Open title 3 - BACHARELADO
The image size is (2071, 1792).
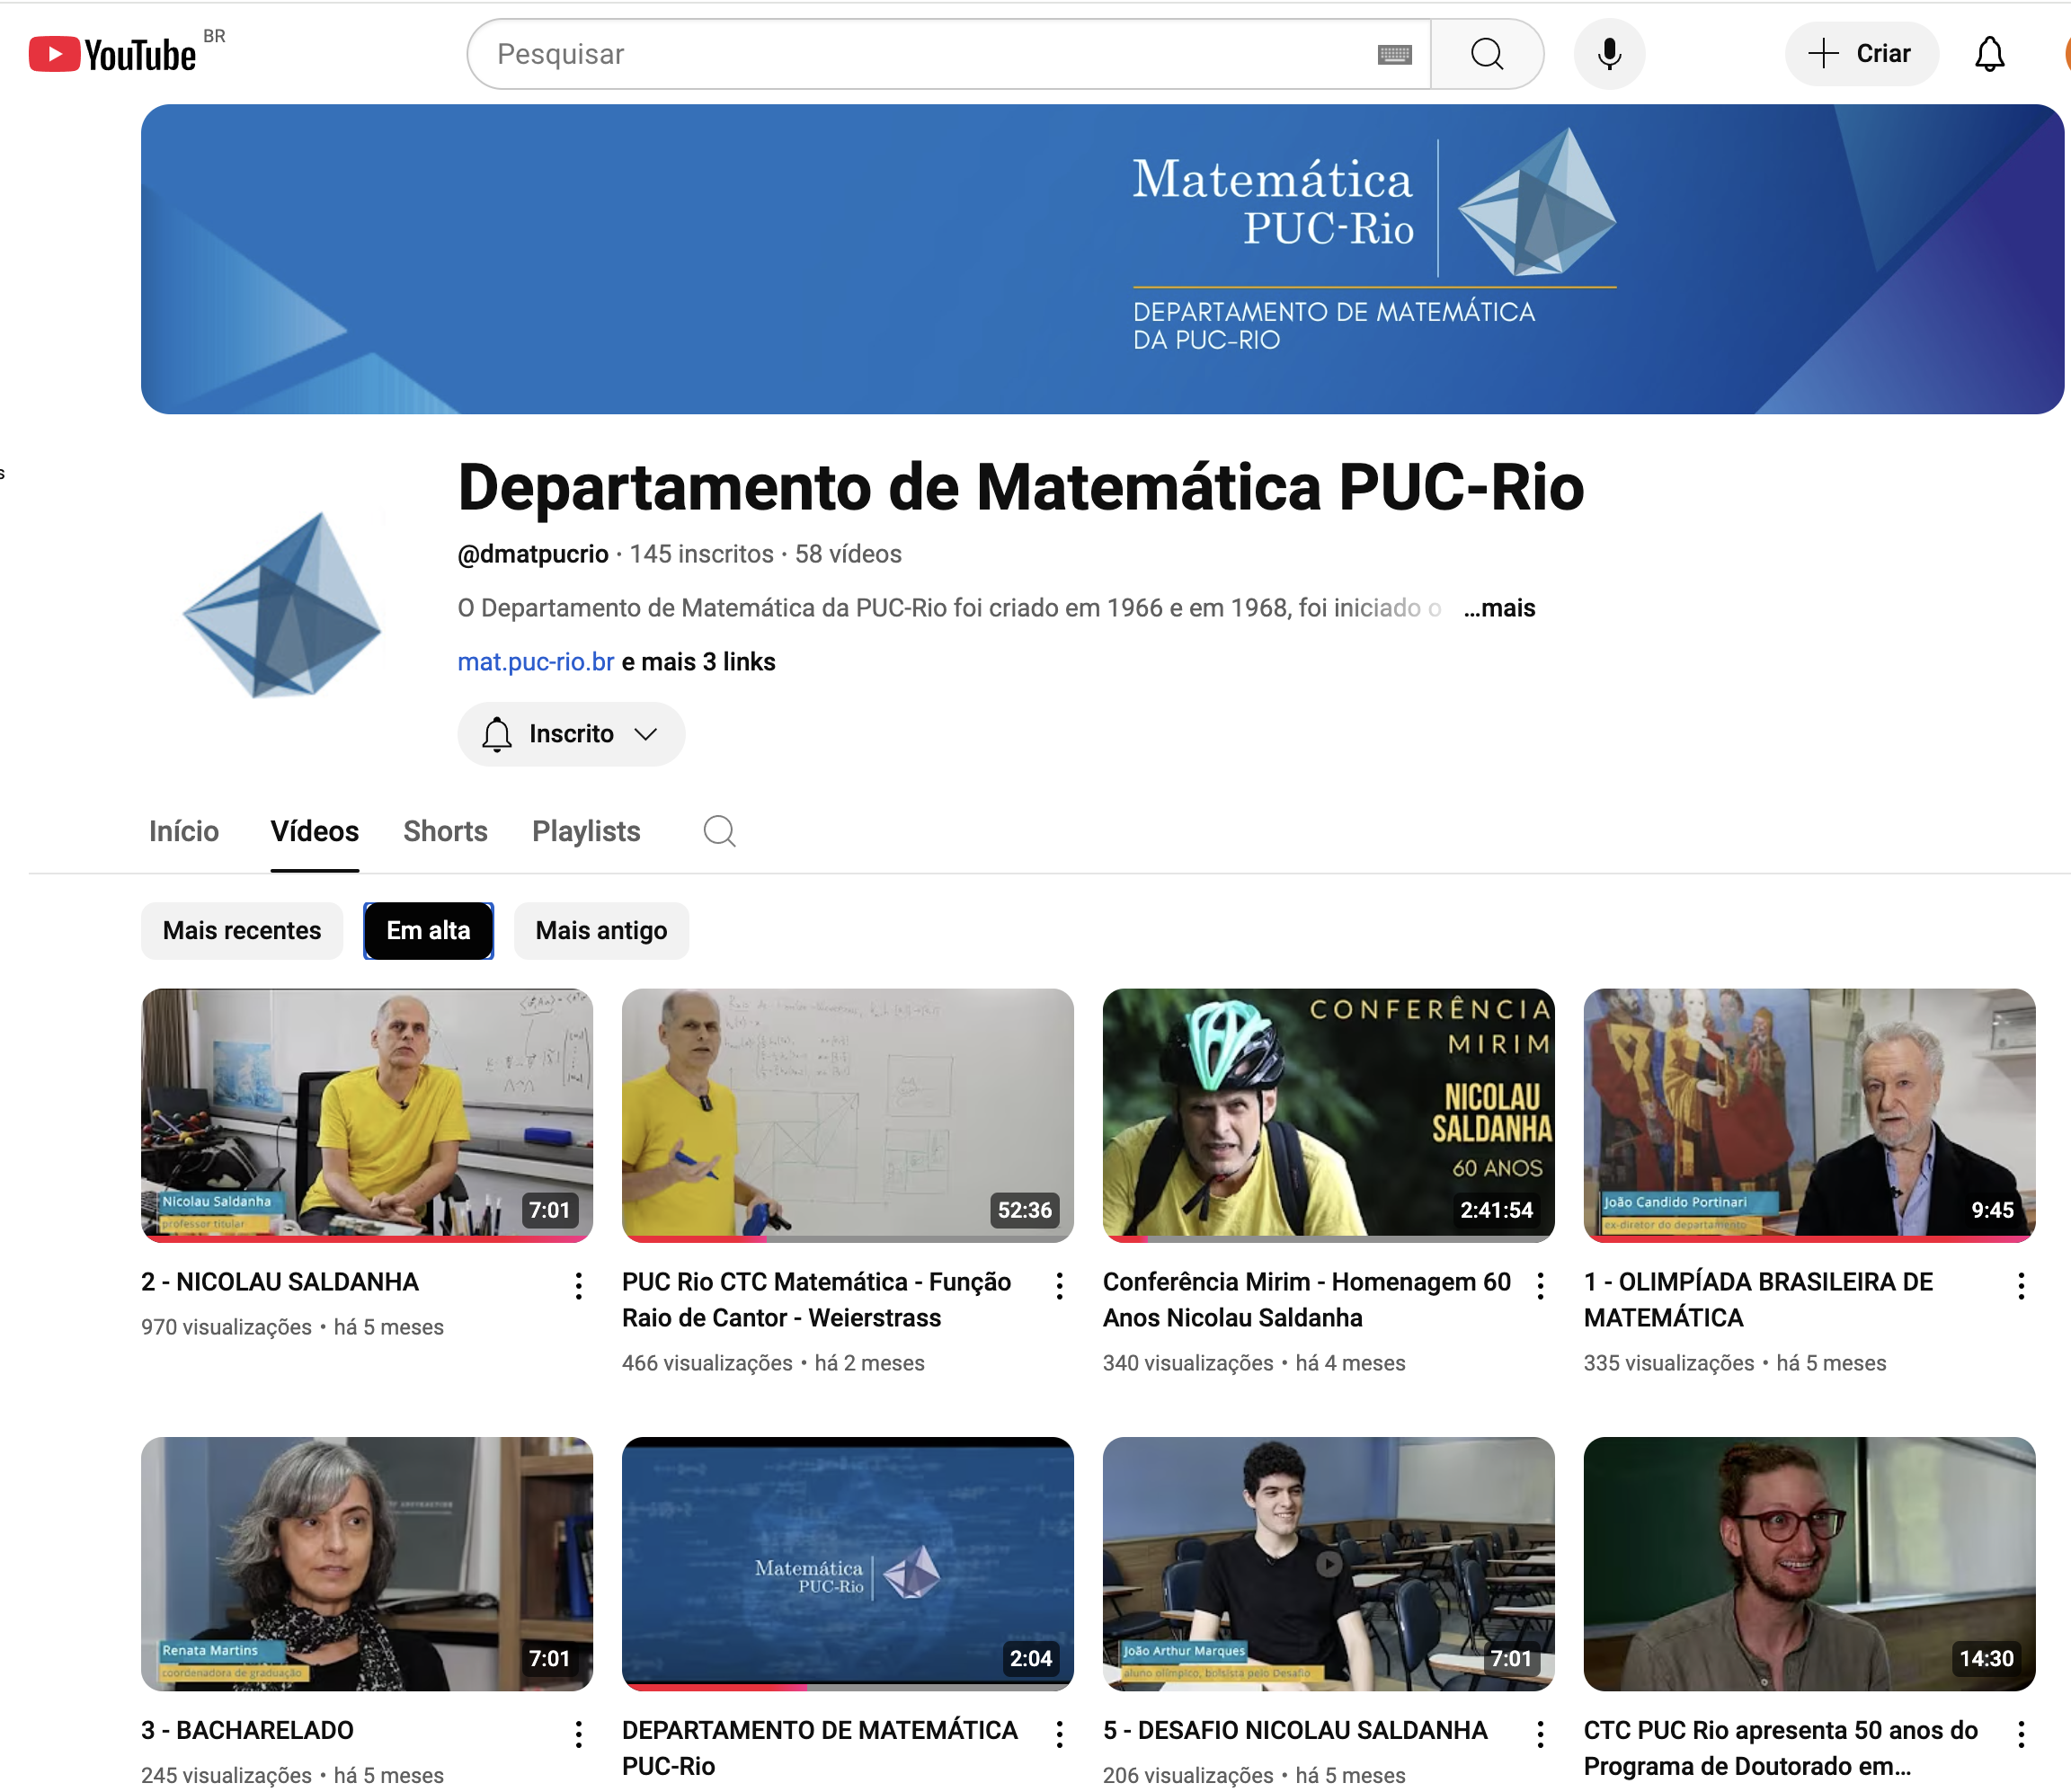click(247, 1730)
